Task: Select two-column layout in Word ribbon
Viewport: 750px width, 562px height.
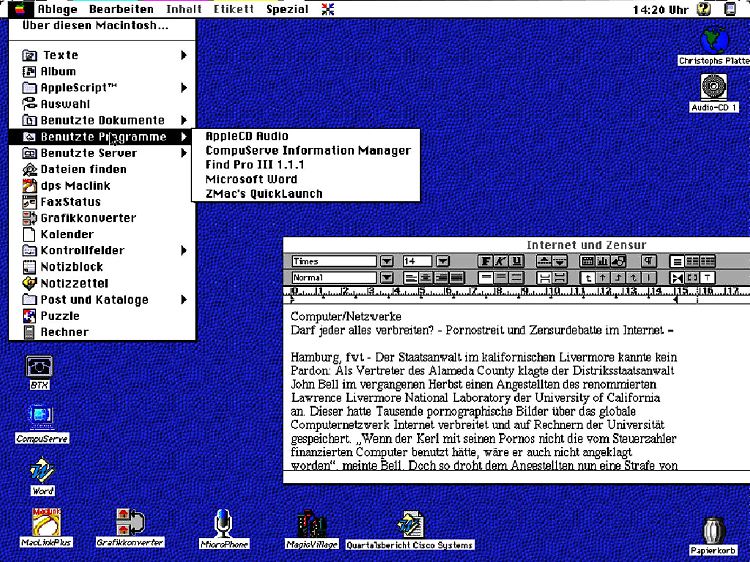Action: point(692,261)
